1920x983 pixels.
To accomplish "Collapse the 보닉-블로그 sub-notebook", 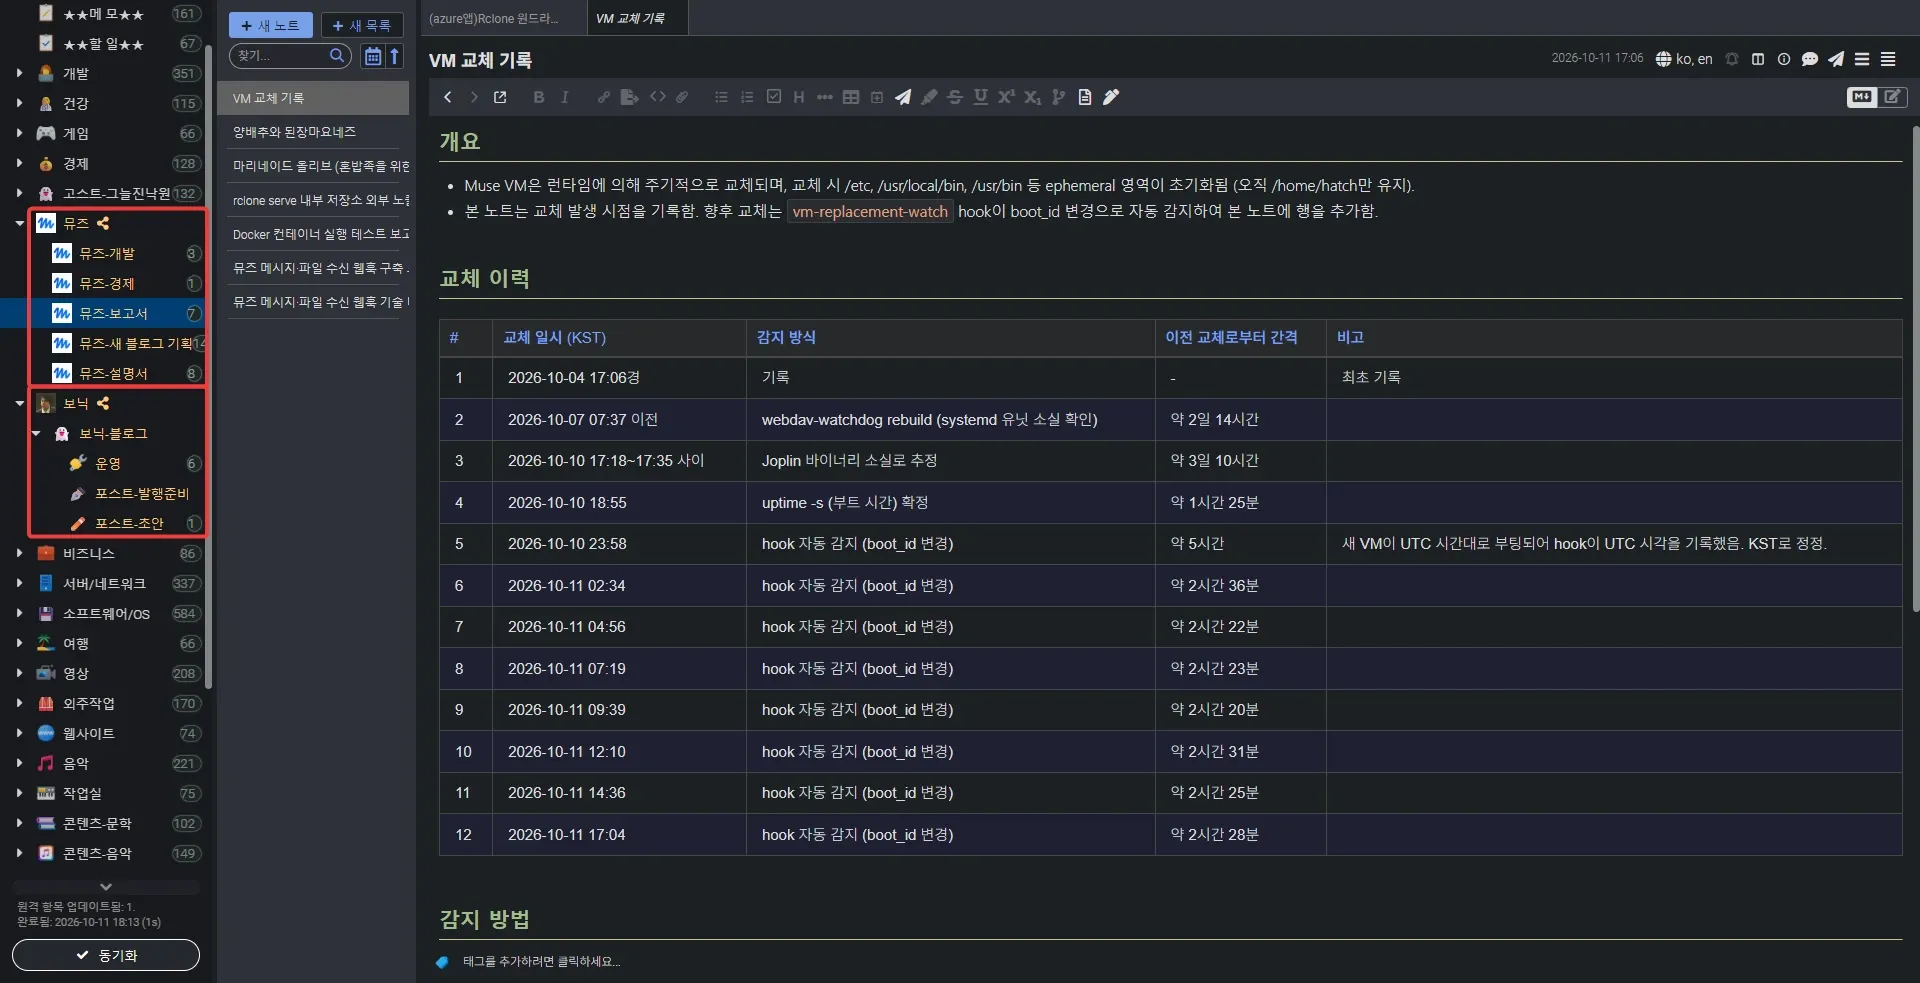I will 36,433.
